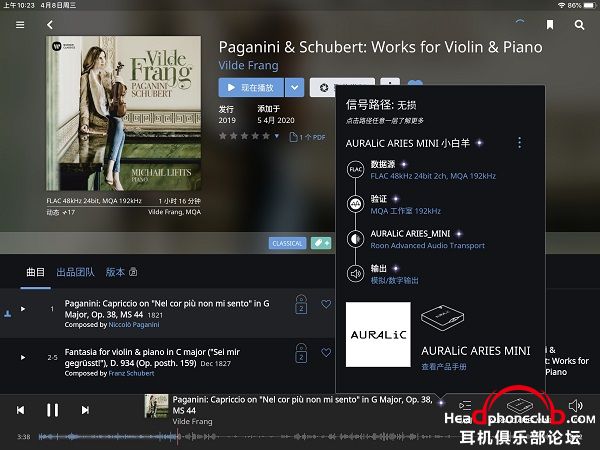Click the AURALiC ARIES_MINI transport icon
600x450 pixels.
coord(355,239)
